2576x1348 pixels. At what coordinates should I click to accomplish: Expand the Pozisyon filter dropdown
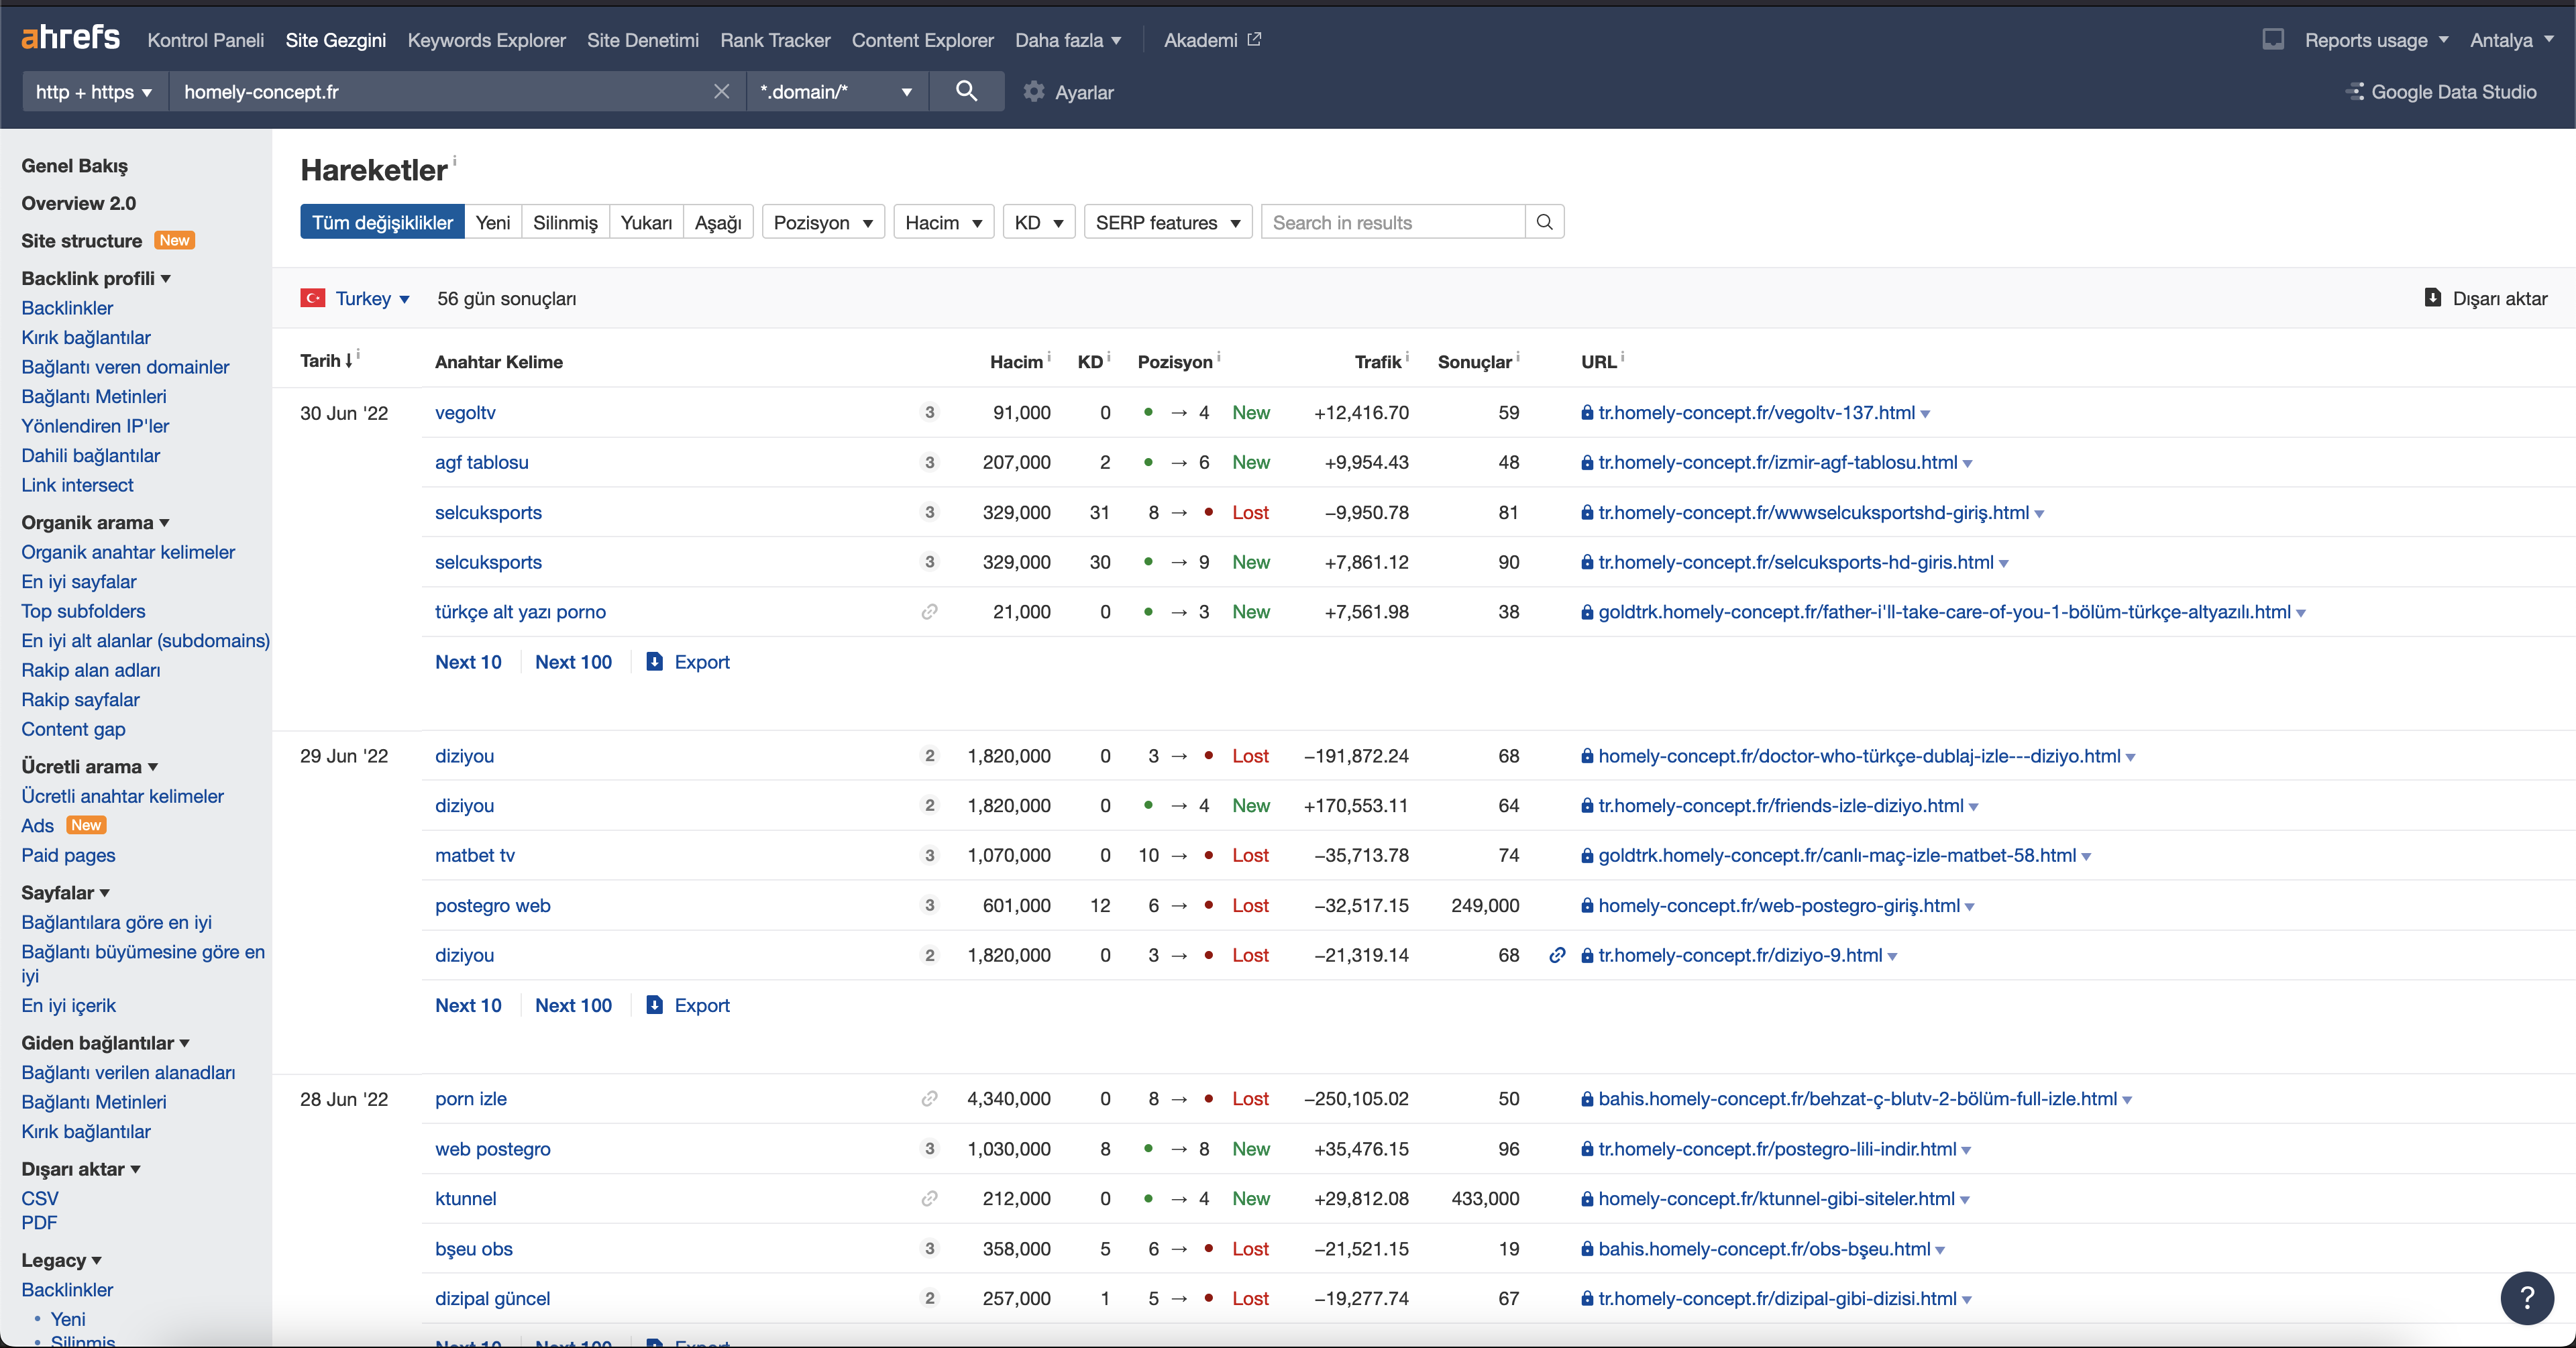[x=823, y=222]
